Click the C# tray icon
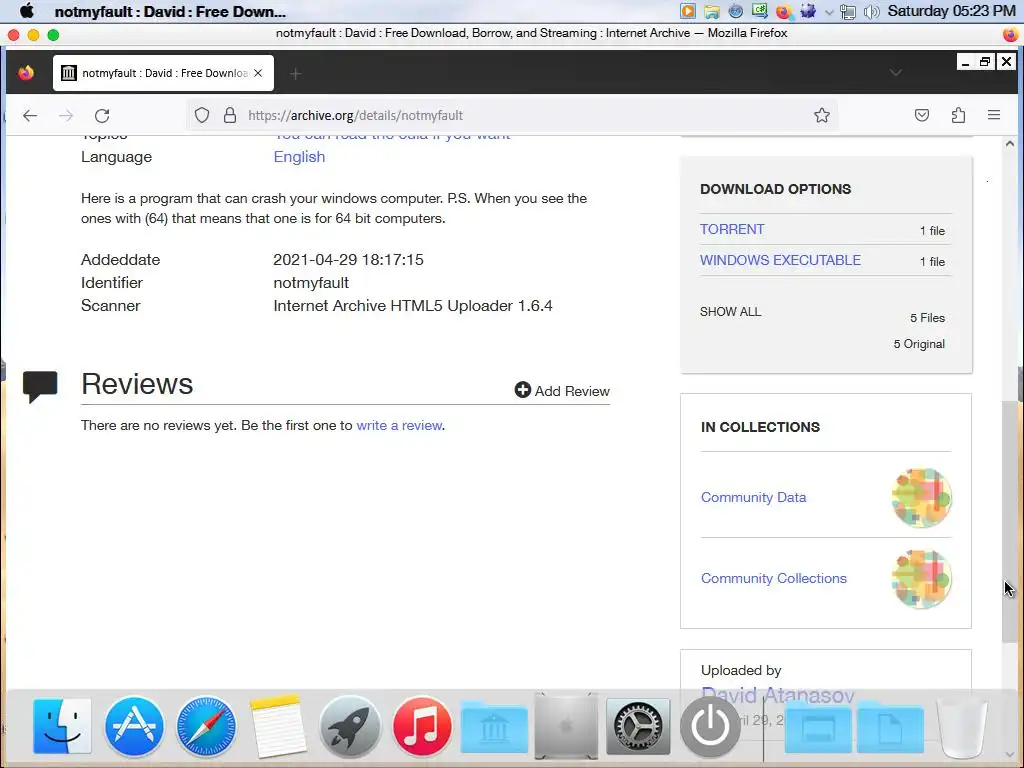The width and height of the screenshot is (1024, 768). coord(759,10)
